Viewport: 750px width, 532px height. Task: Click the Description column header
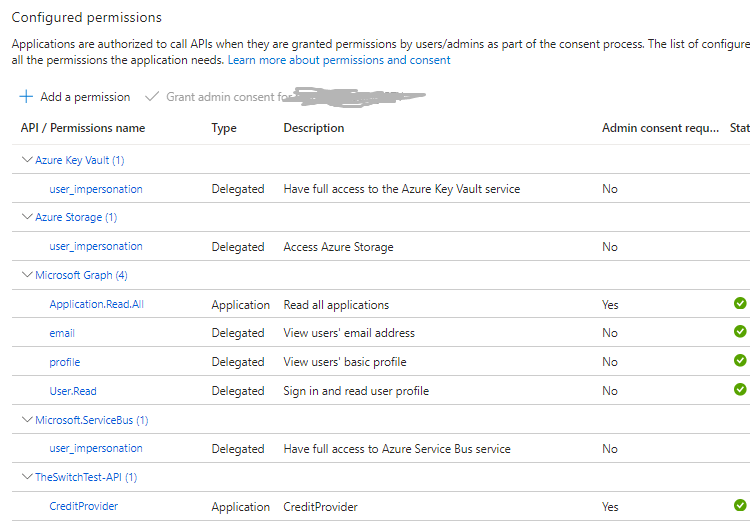[x=314, y=128]
